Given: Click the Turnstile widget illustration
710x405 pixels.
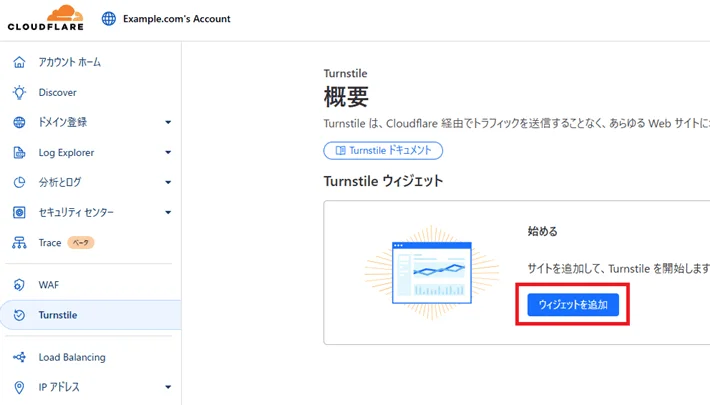Looking at the screenshot, I should [431, 271].
